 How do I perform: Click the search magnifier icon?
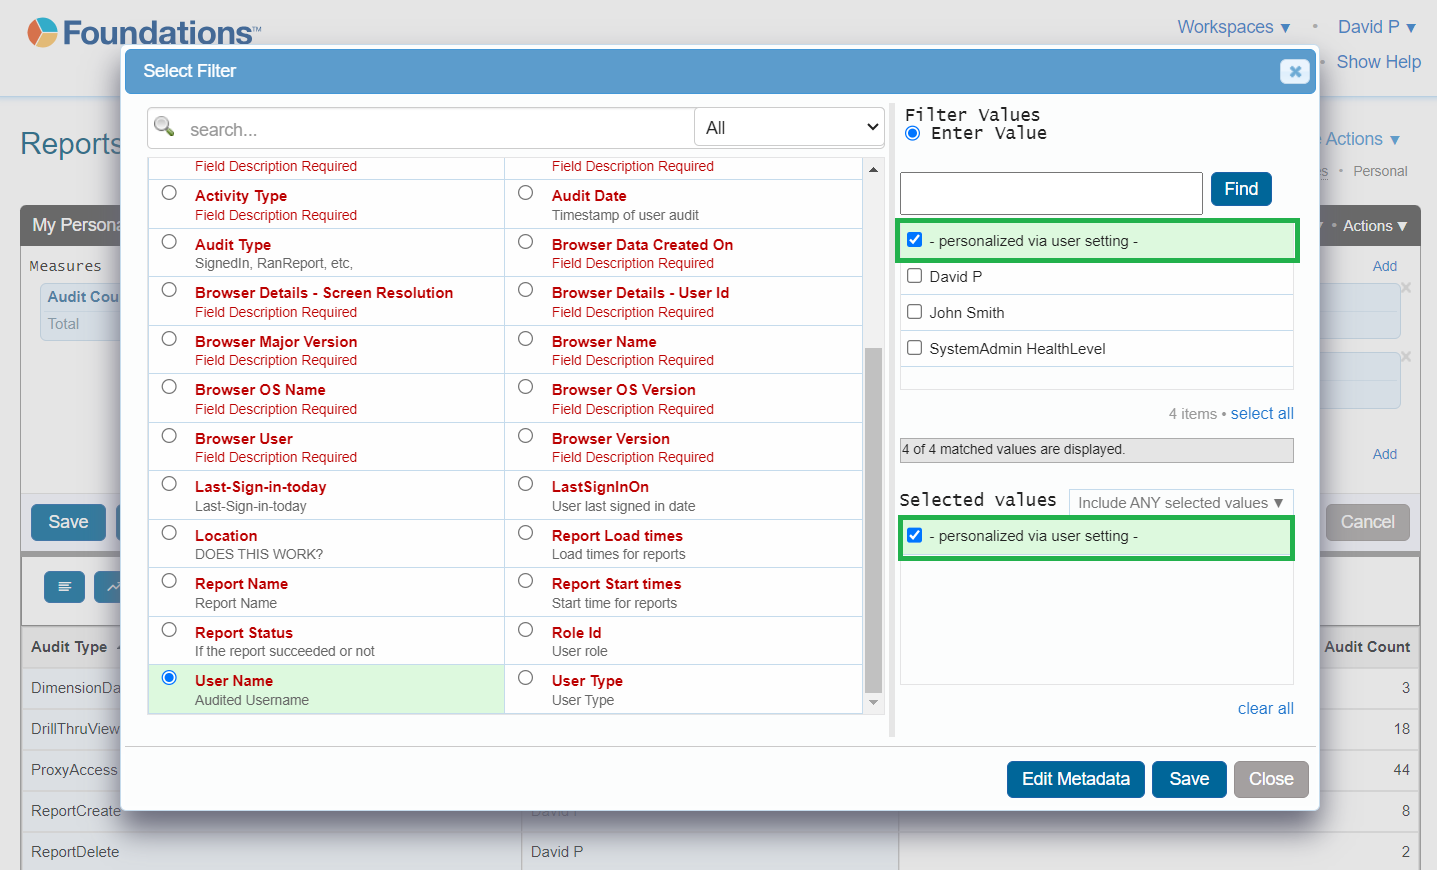click(x=164, y=127)
